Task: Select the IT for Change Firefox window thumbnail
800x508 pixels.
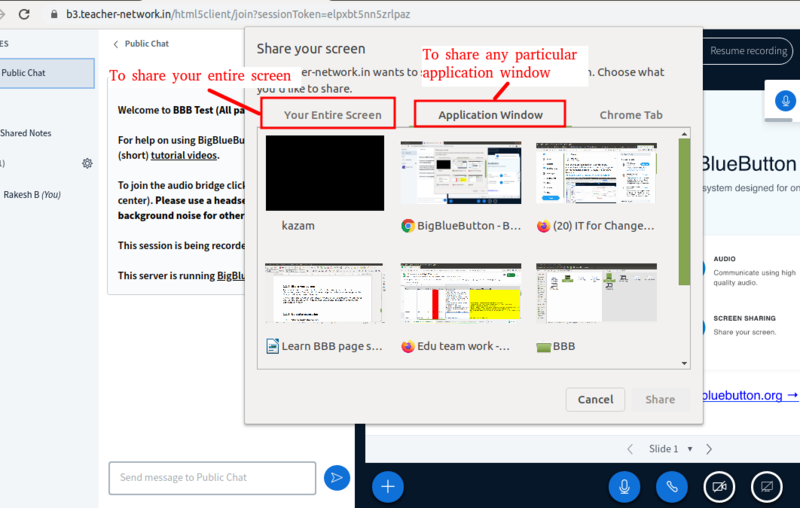Action: [x=596, y=173]
